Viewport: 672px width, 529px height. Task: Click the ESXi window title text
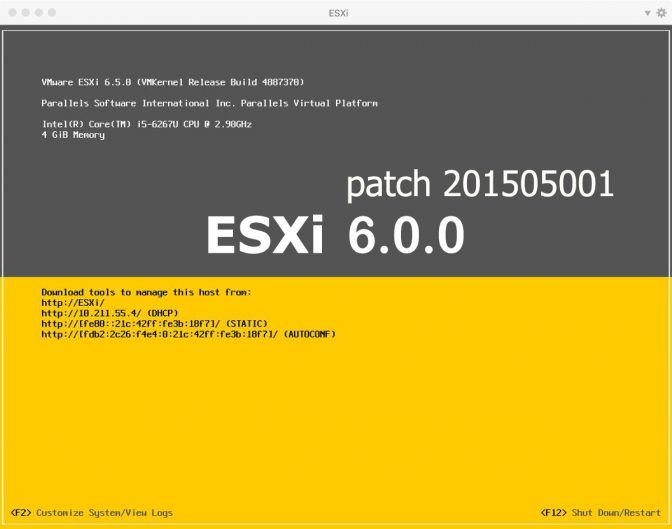point(338,13)
